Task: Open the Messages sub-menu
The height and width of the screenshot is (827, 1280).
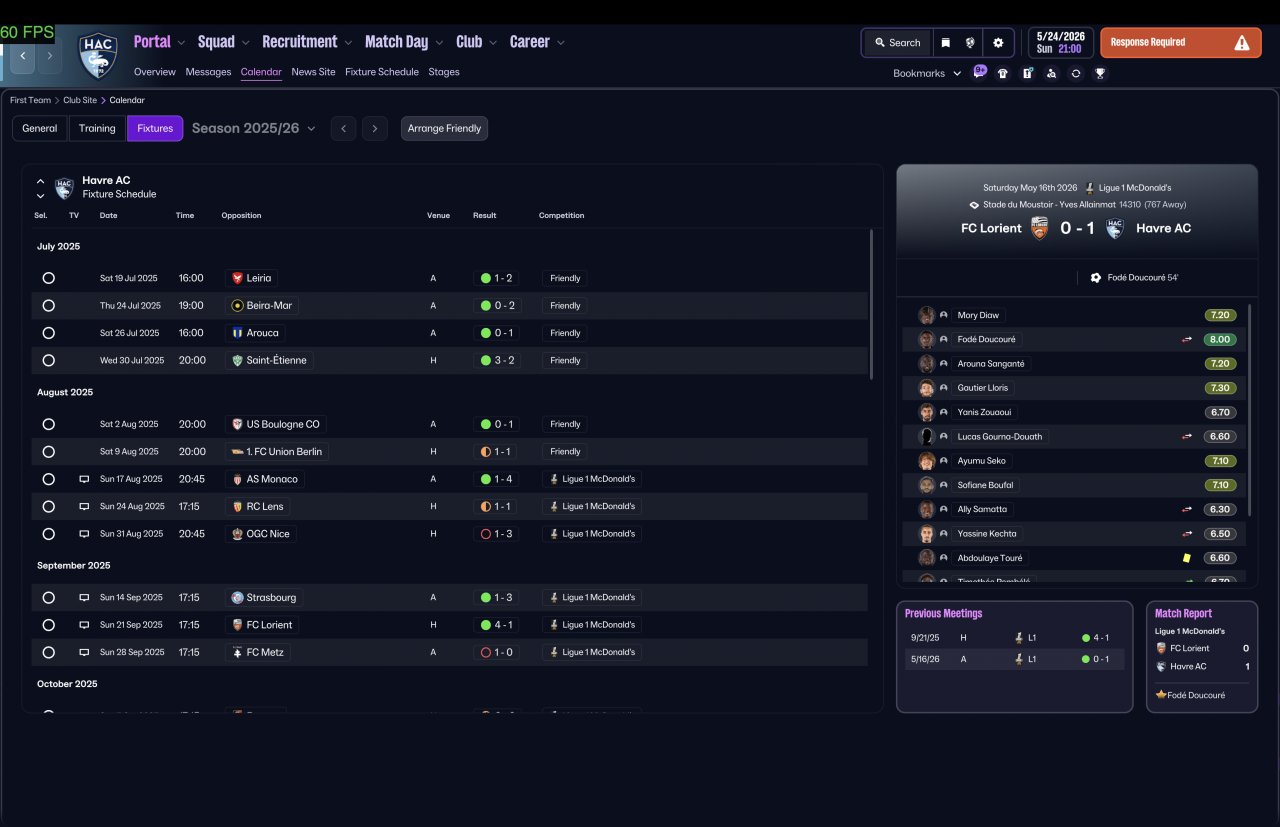Action: (208, 72)
